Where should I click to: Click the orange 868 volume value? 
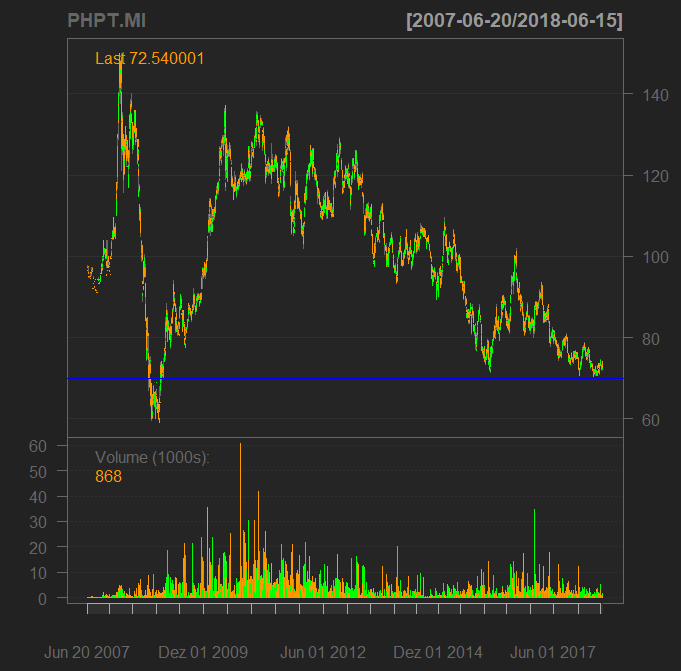pos(108,477)
